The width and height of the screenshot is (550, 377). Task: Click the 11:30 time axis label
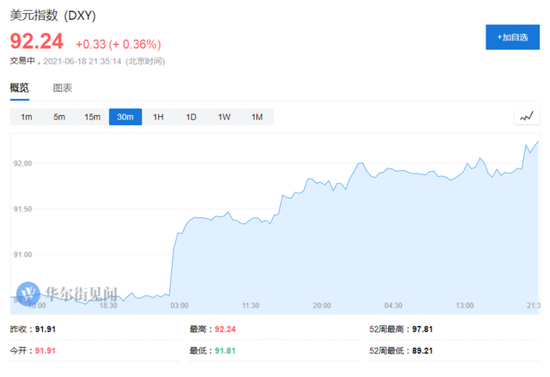click(x=250, y=305)
